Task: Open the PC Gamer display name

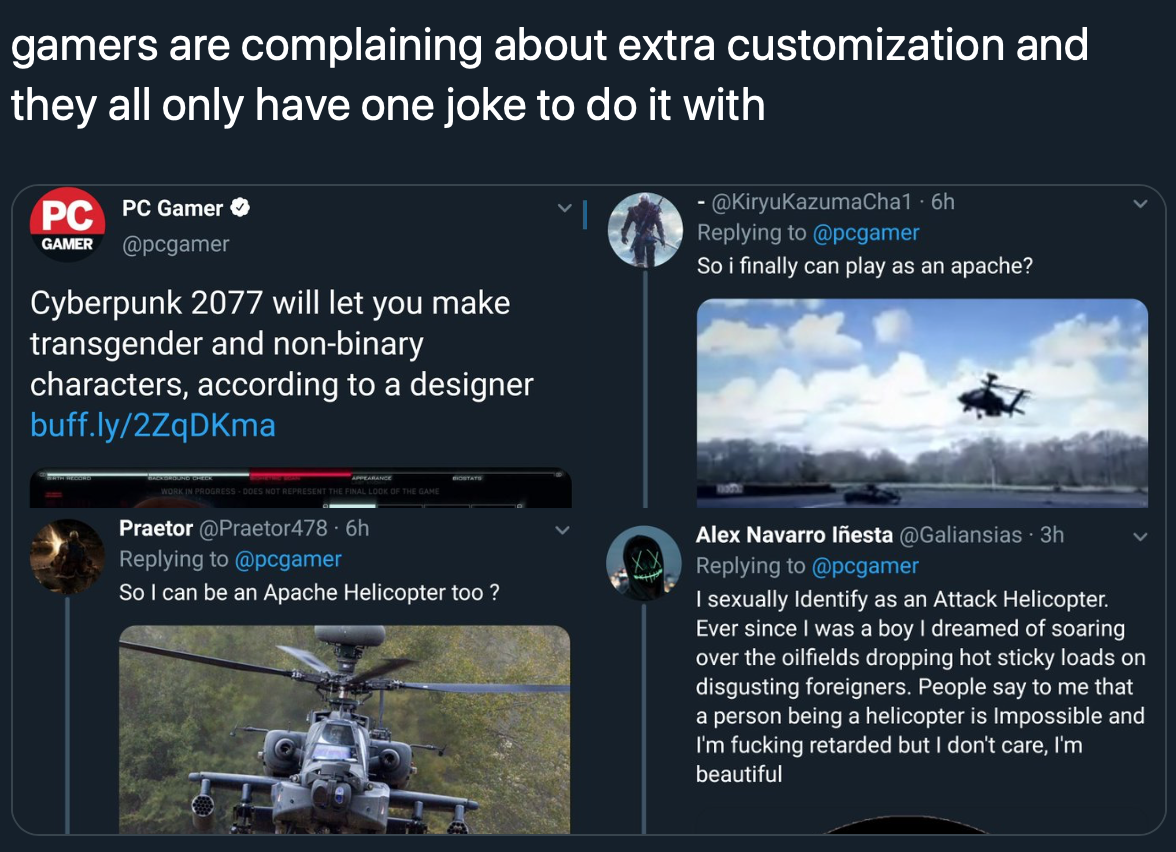Action: click(172, 208)
